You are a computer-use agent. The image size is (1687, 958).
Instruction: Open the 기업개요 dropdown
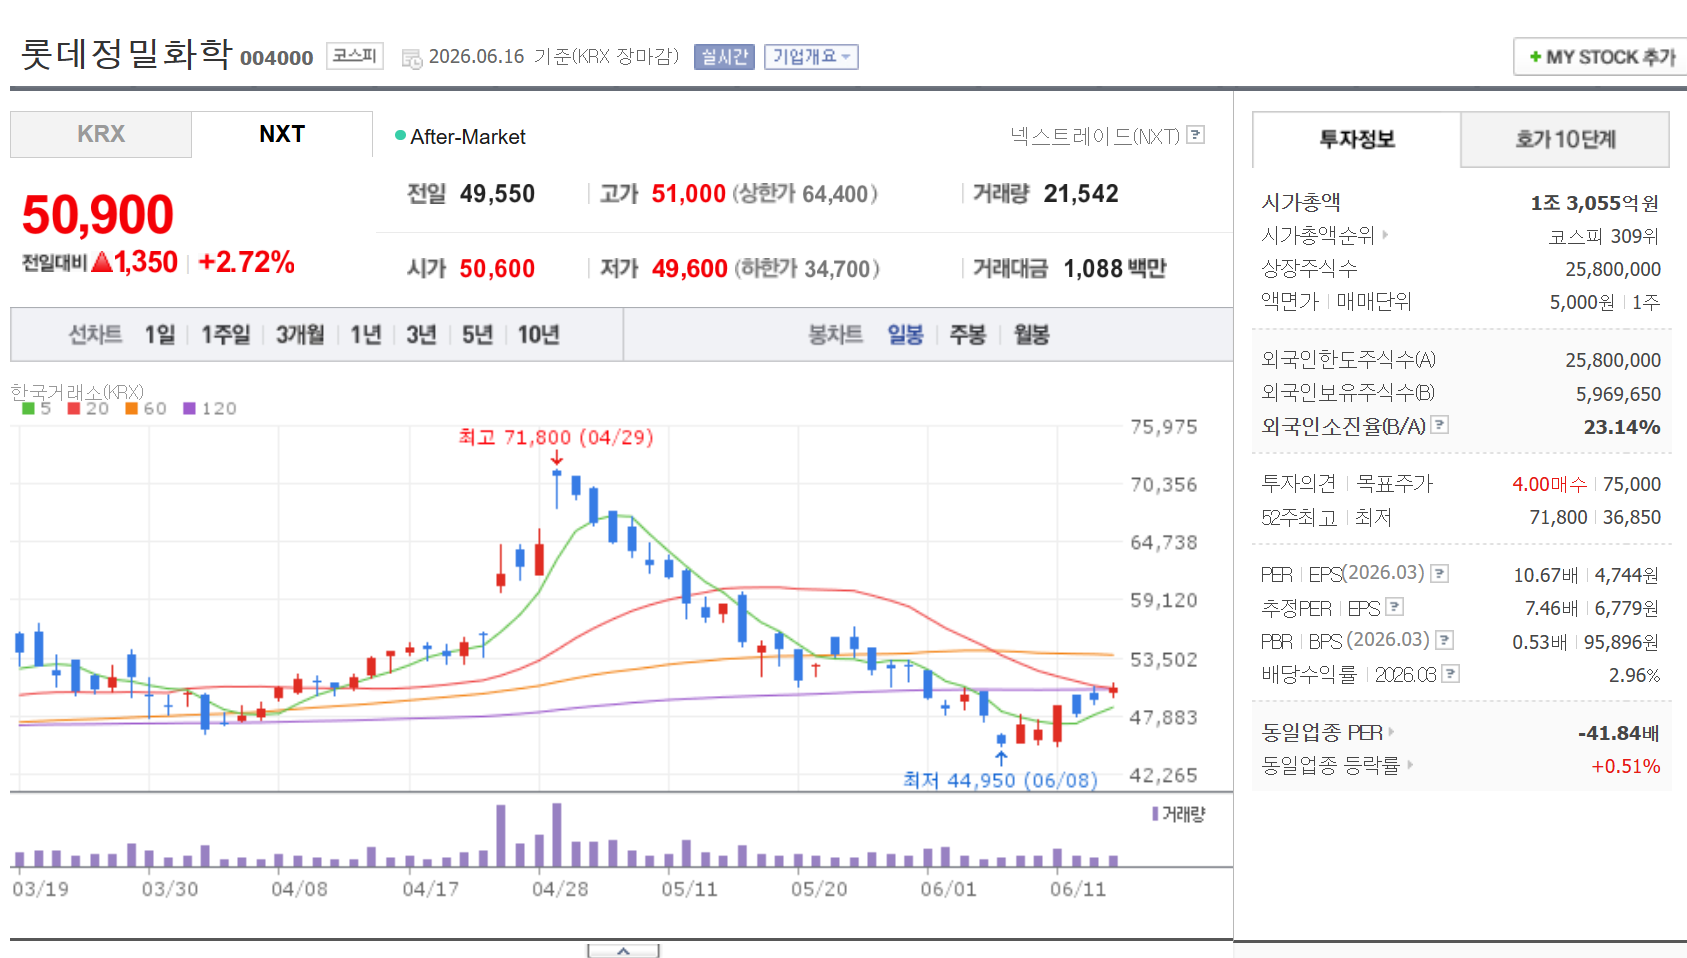(x=811, y=57)
